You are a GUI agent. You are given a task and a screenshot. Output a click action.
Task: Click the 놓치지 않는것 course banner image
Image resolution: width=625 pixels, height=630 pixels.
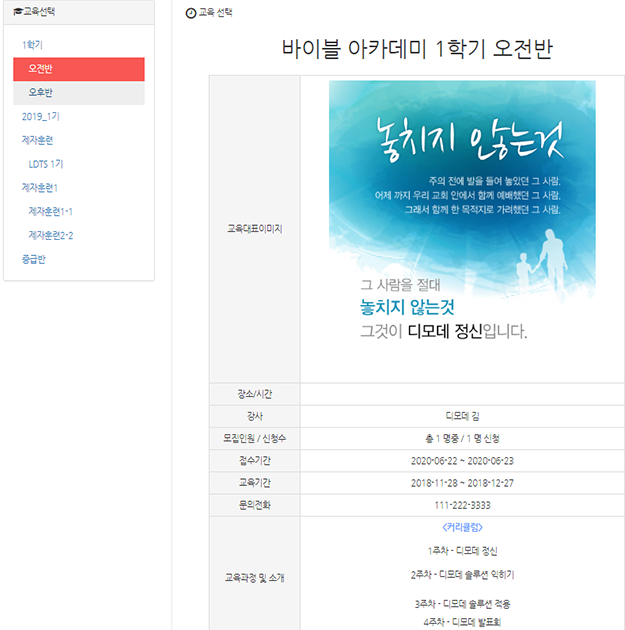coord(462,213)
